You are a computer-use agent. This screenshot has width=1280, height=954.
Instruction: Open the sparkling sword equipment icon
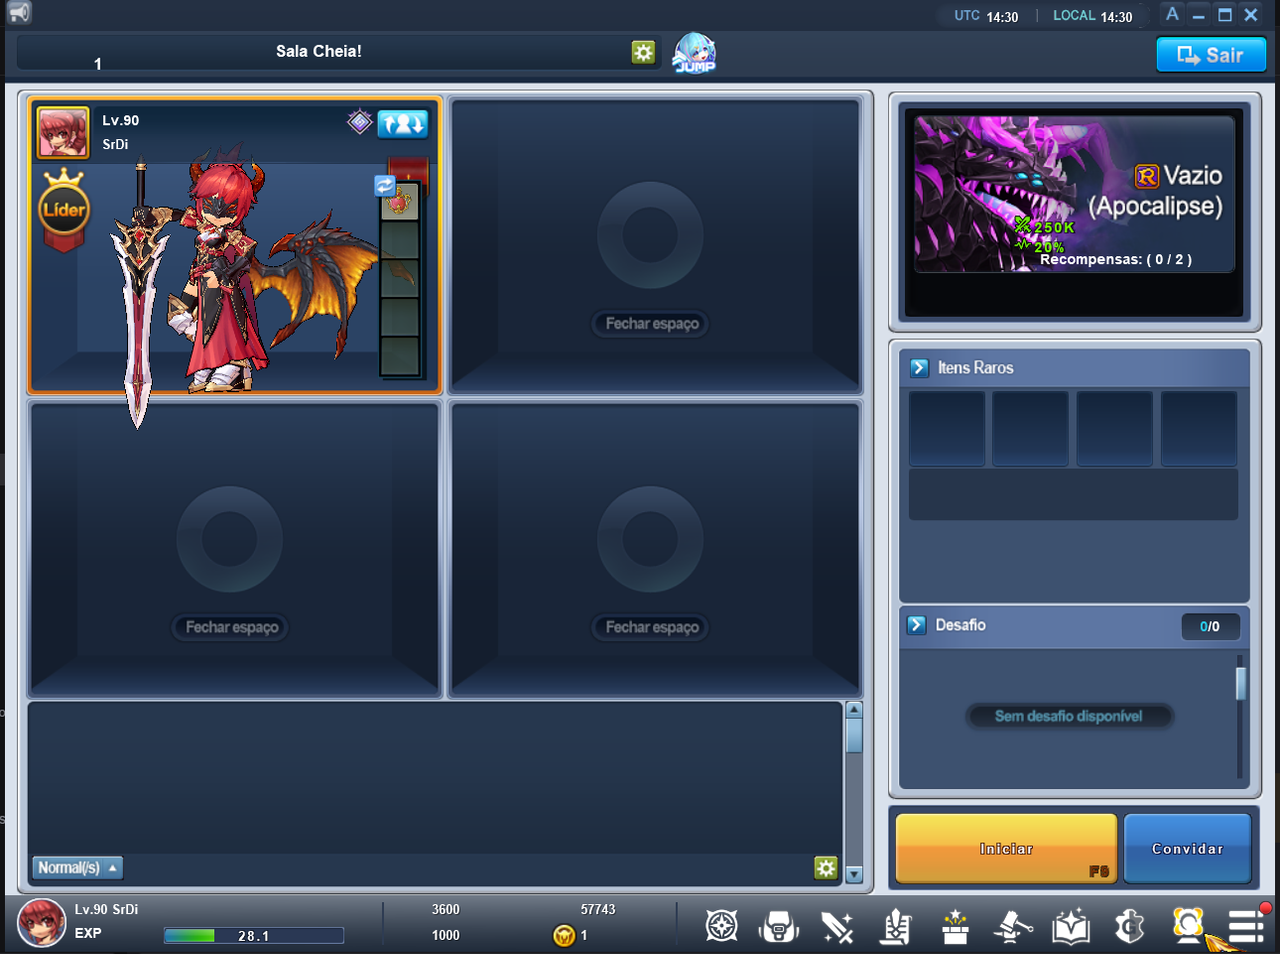[837, 927]
